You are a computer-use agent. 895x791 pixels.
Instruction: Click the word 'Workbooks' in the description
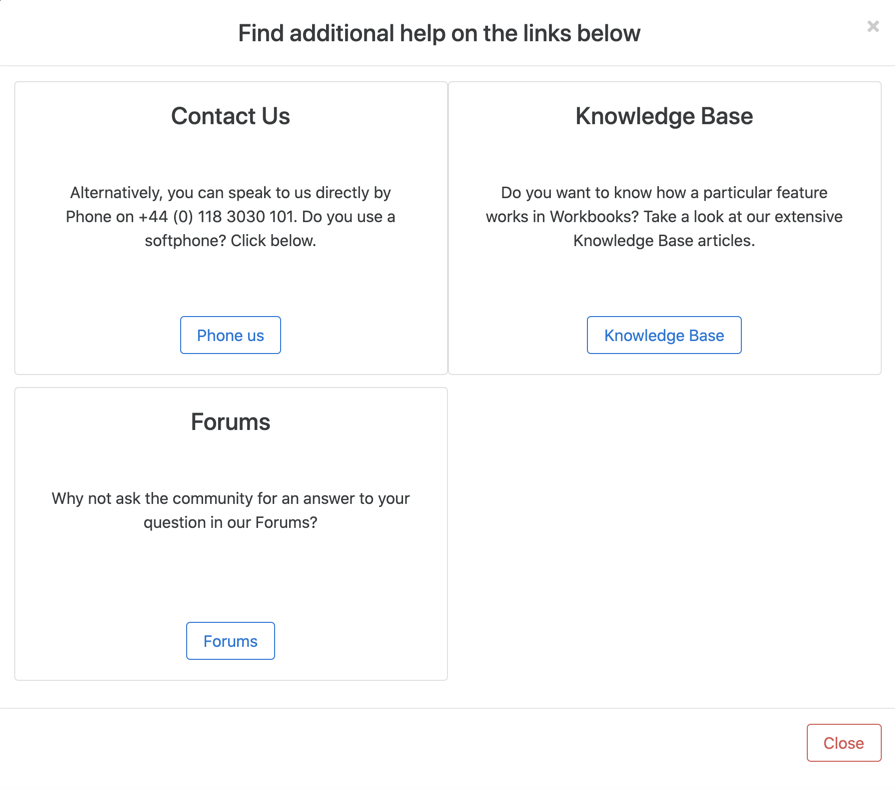(585, 217)
